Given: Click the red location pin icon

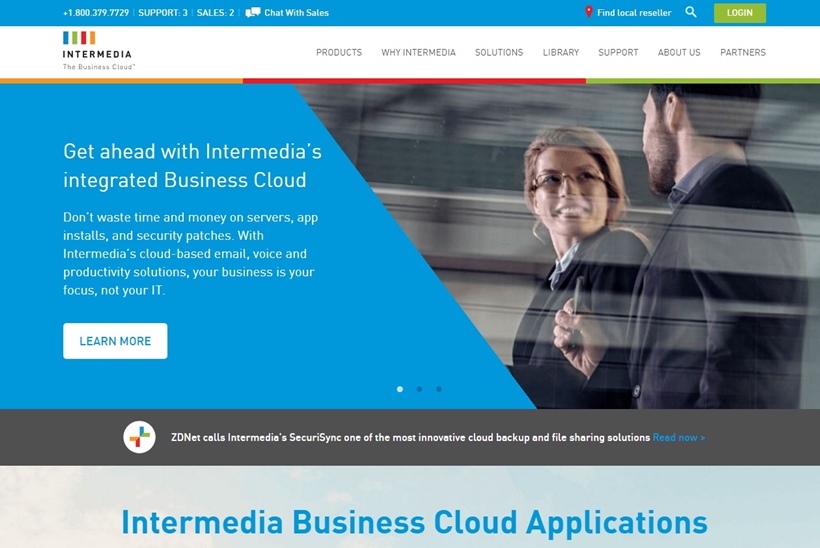Looking at the screenshot, I should coord(588,12).
